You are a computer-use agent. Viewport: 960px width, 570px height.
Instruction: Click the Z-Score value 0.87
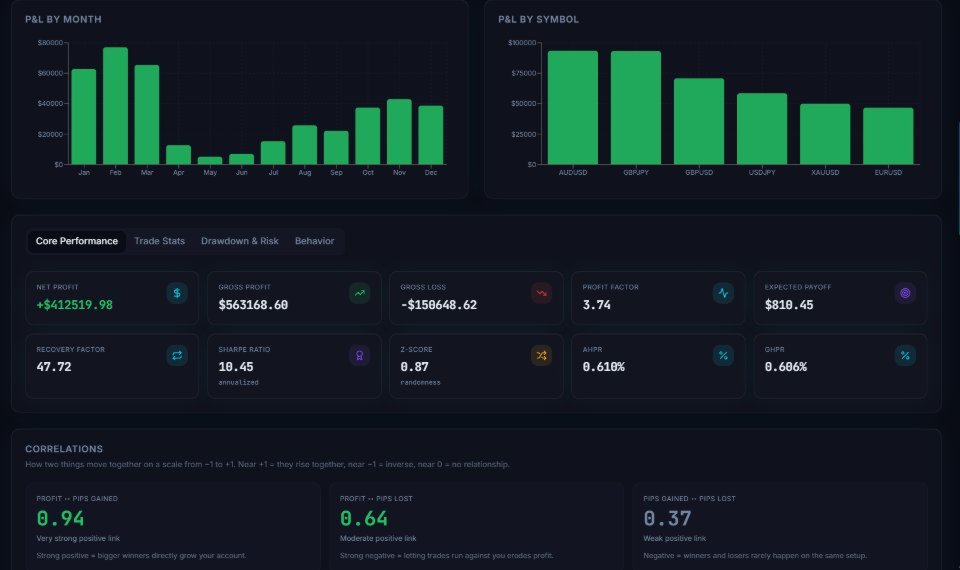coord(414,367)
